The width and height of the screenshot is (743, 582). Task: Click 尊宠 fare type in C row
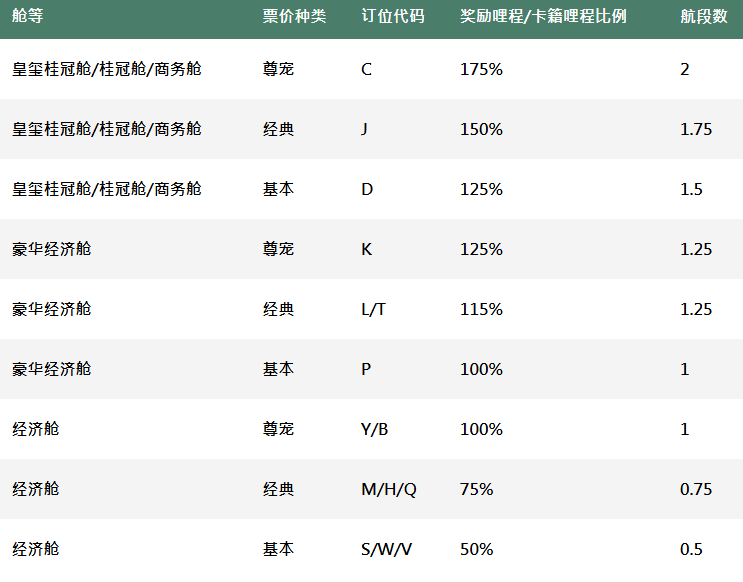pos(278,69)
